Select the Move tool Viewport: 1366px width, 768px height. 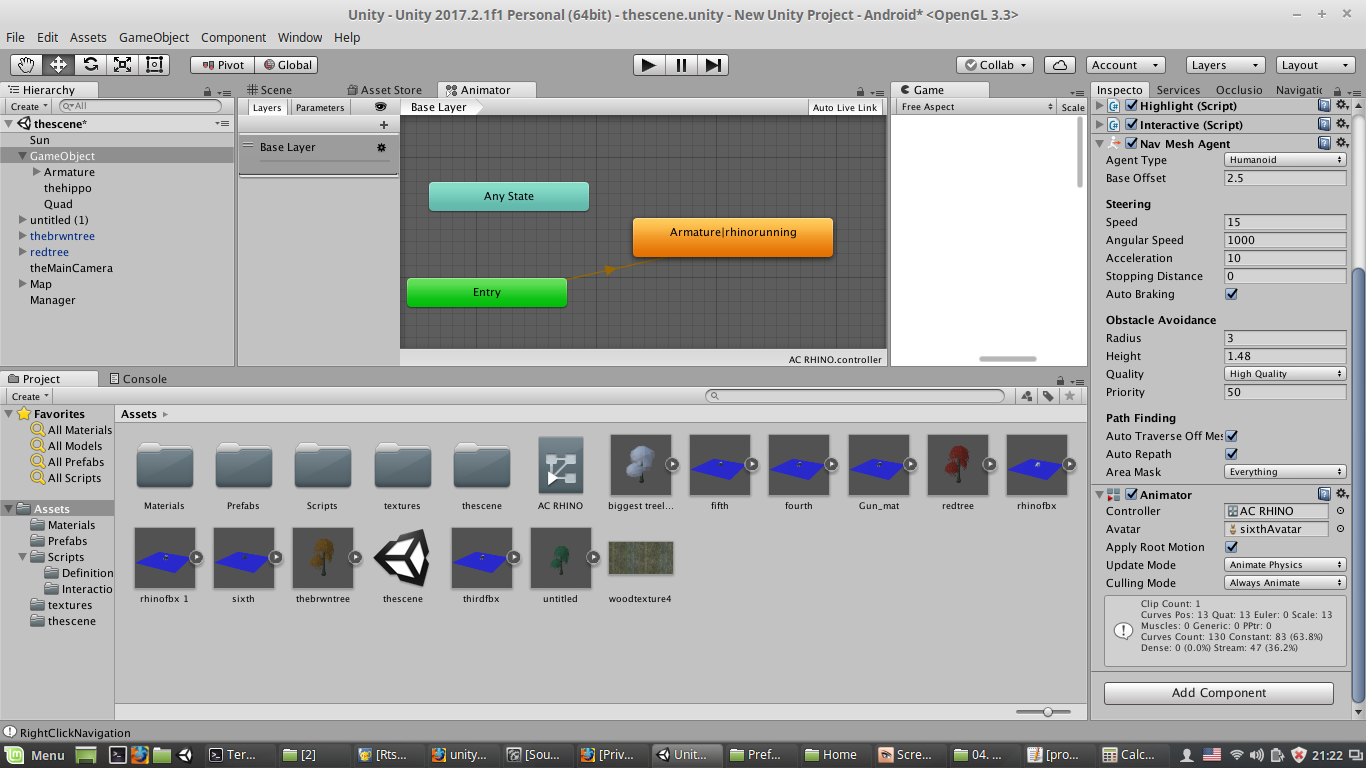coord(59,65)
